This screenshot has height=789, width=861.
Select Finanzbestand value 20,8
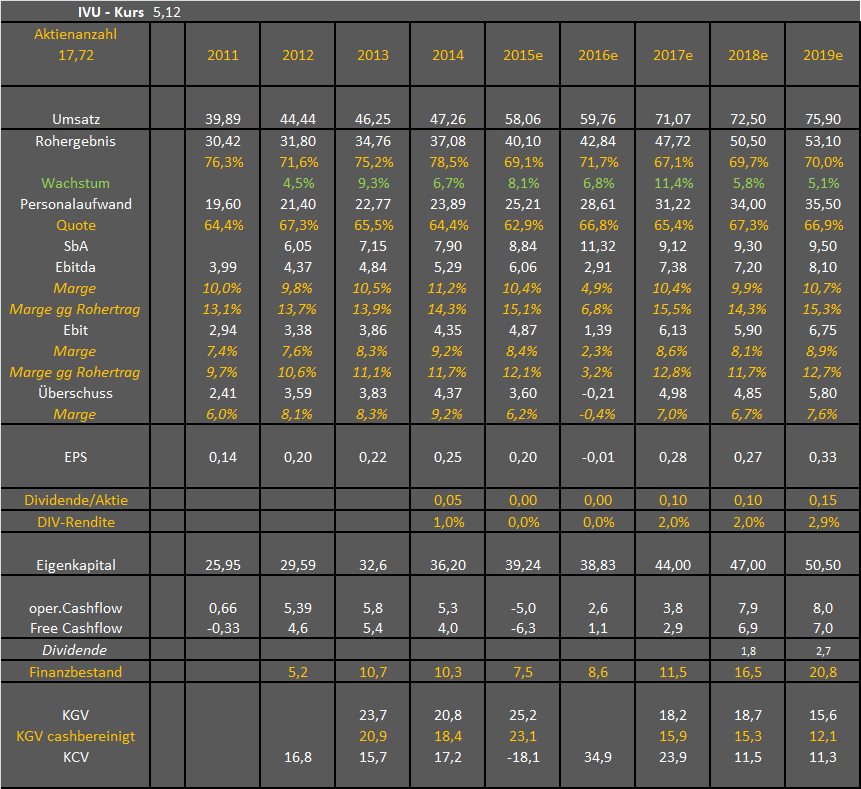(823, 673)
